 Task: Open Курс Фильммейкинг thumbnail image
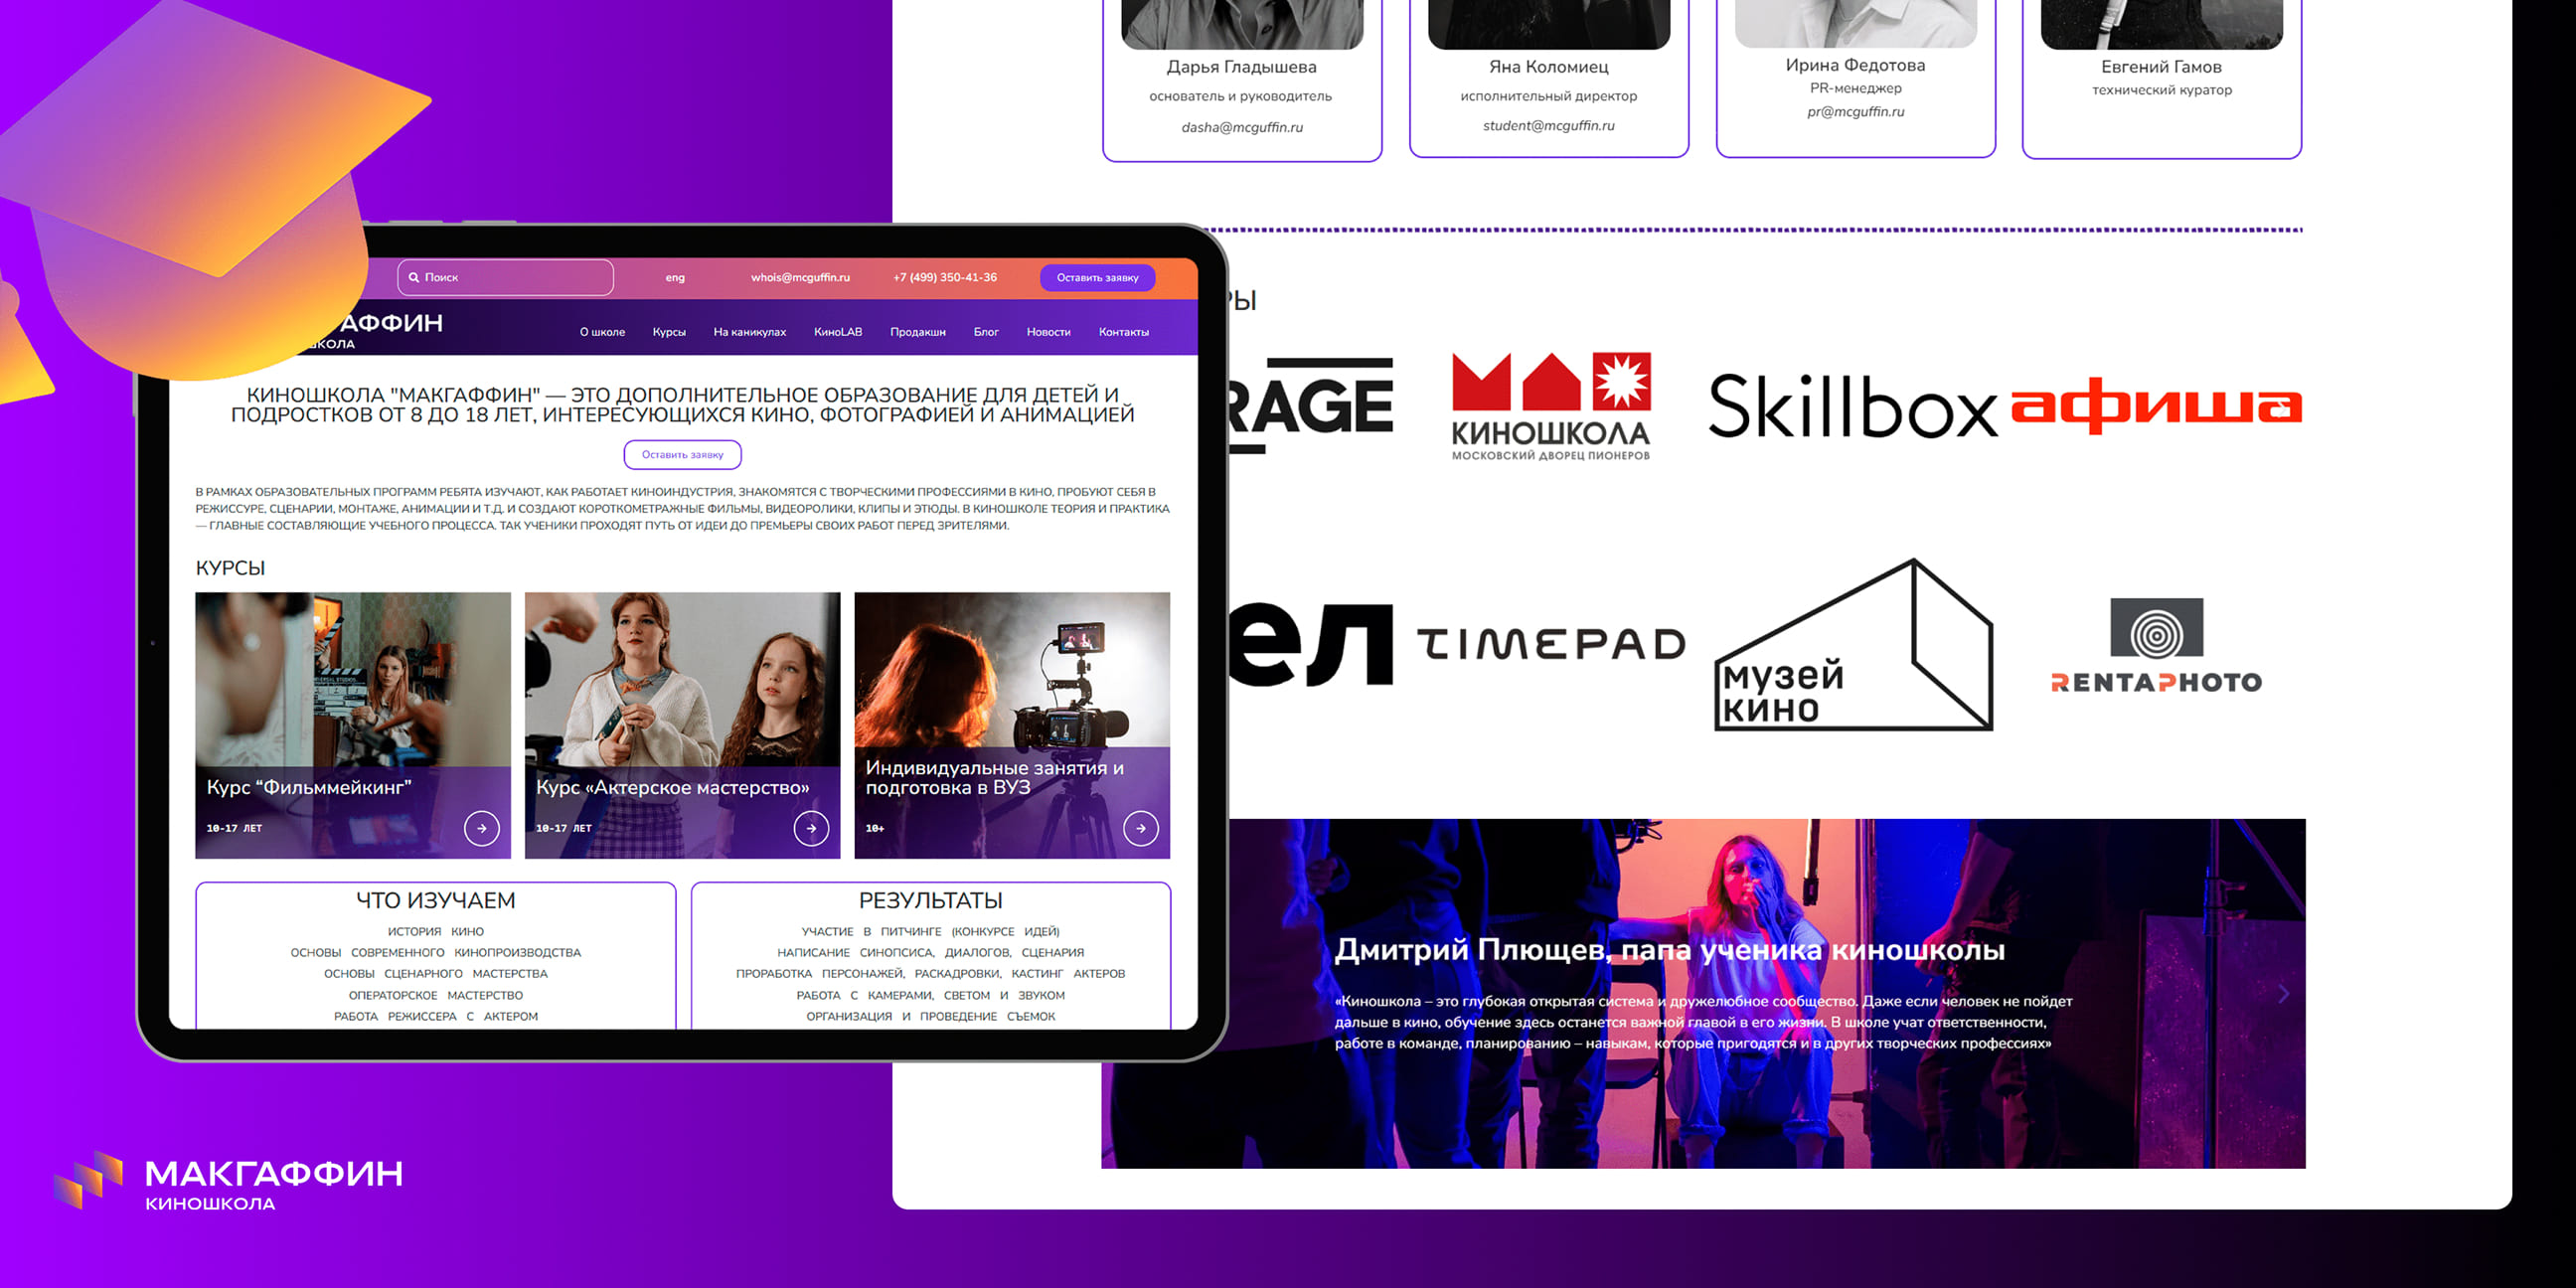[352, 680]
